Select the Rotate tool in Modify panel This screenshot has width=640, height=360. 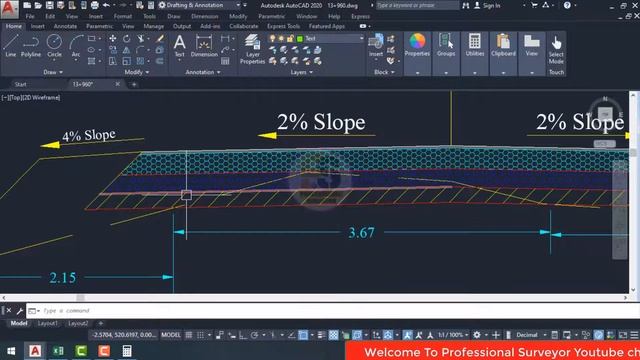tap(127, 38)
